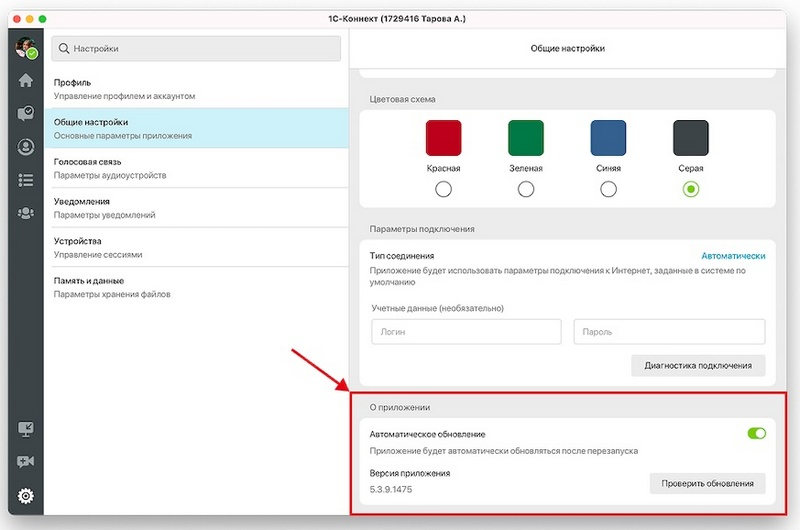Open the groups people icon in sidebar

[26, 213]
